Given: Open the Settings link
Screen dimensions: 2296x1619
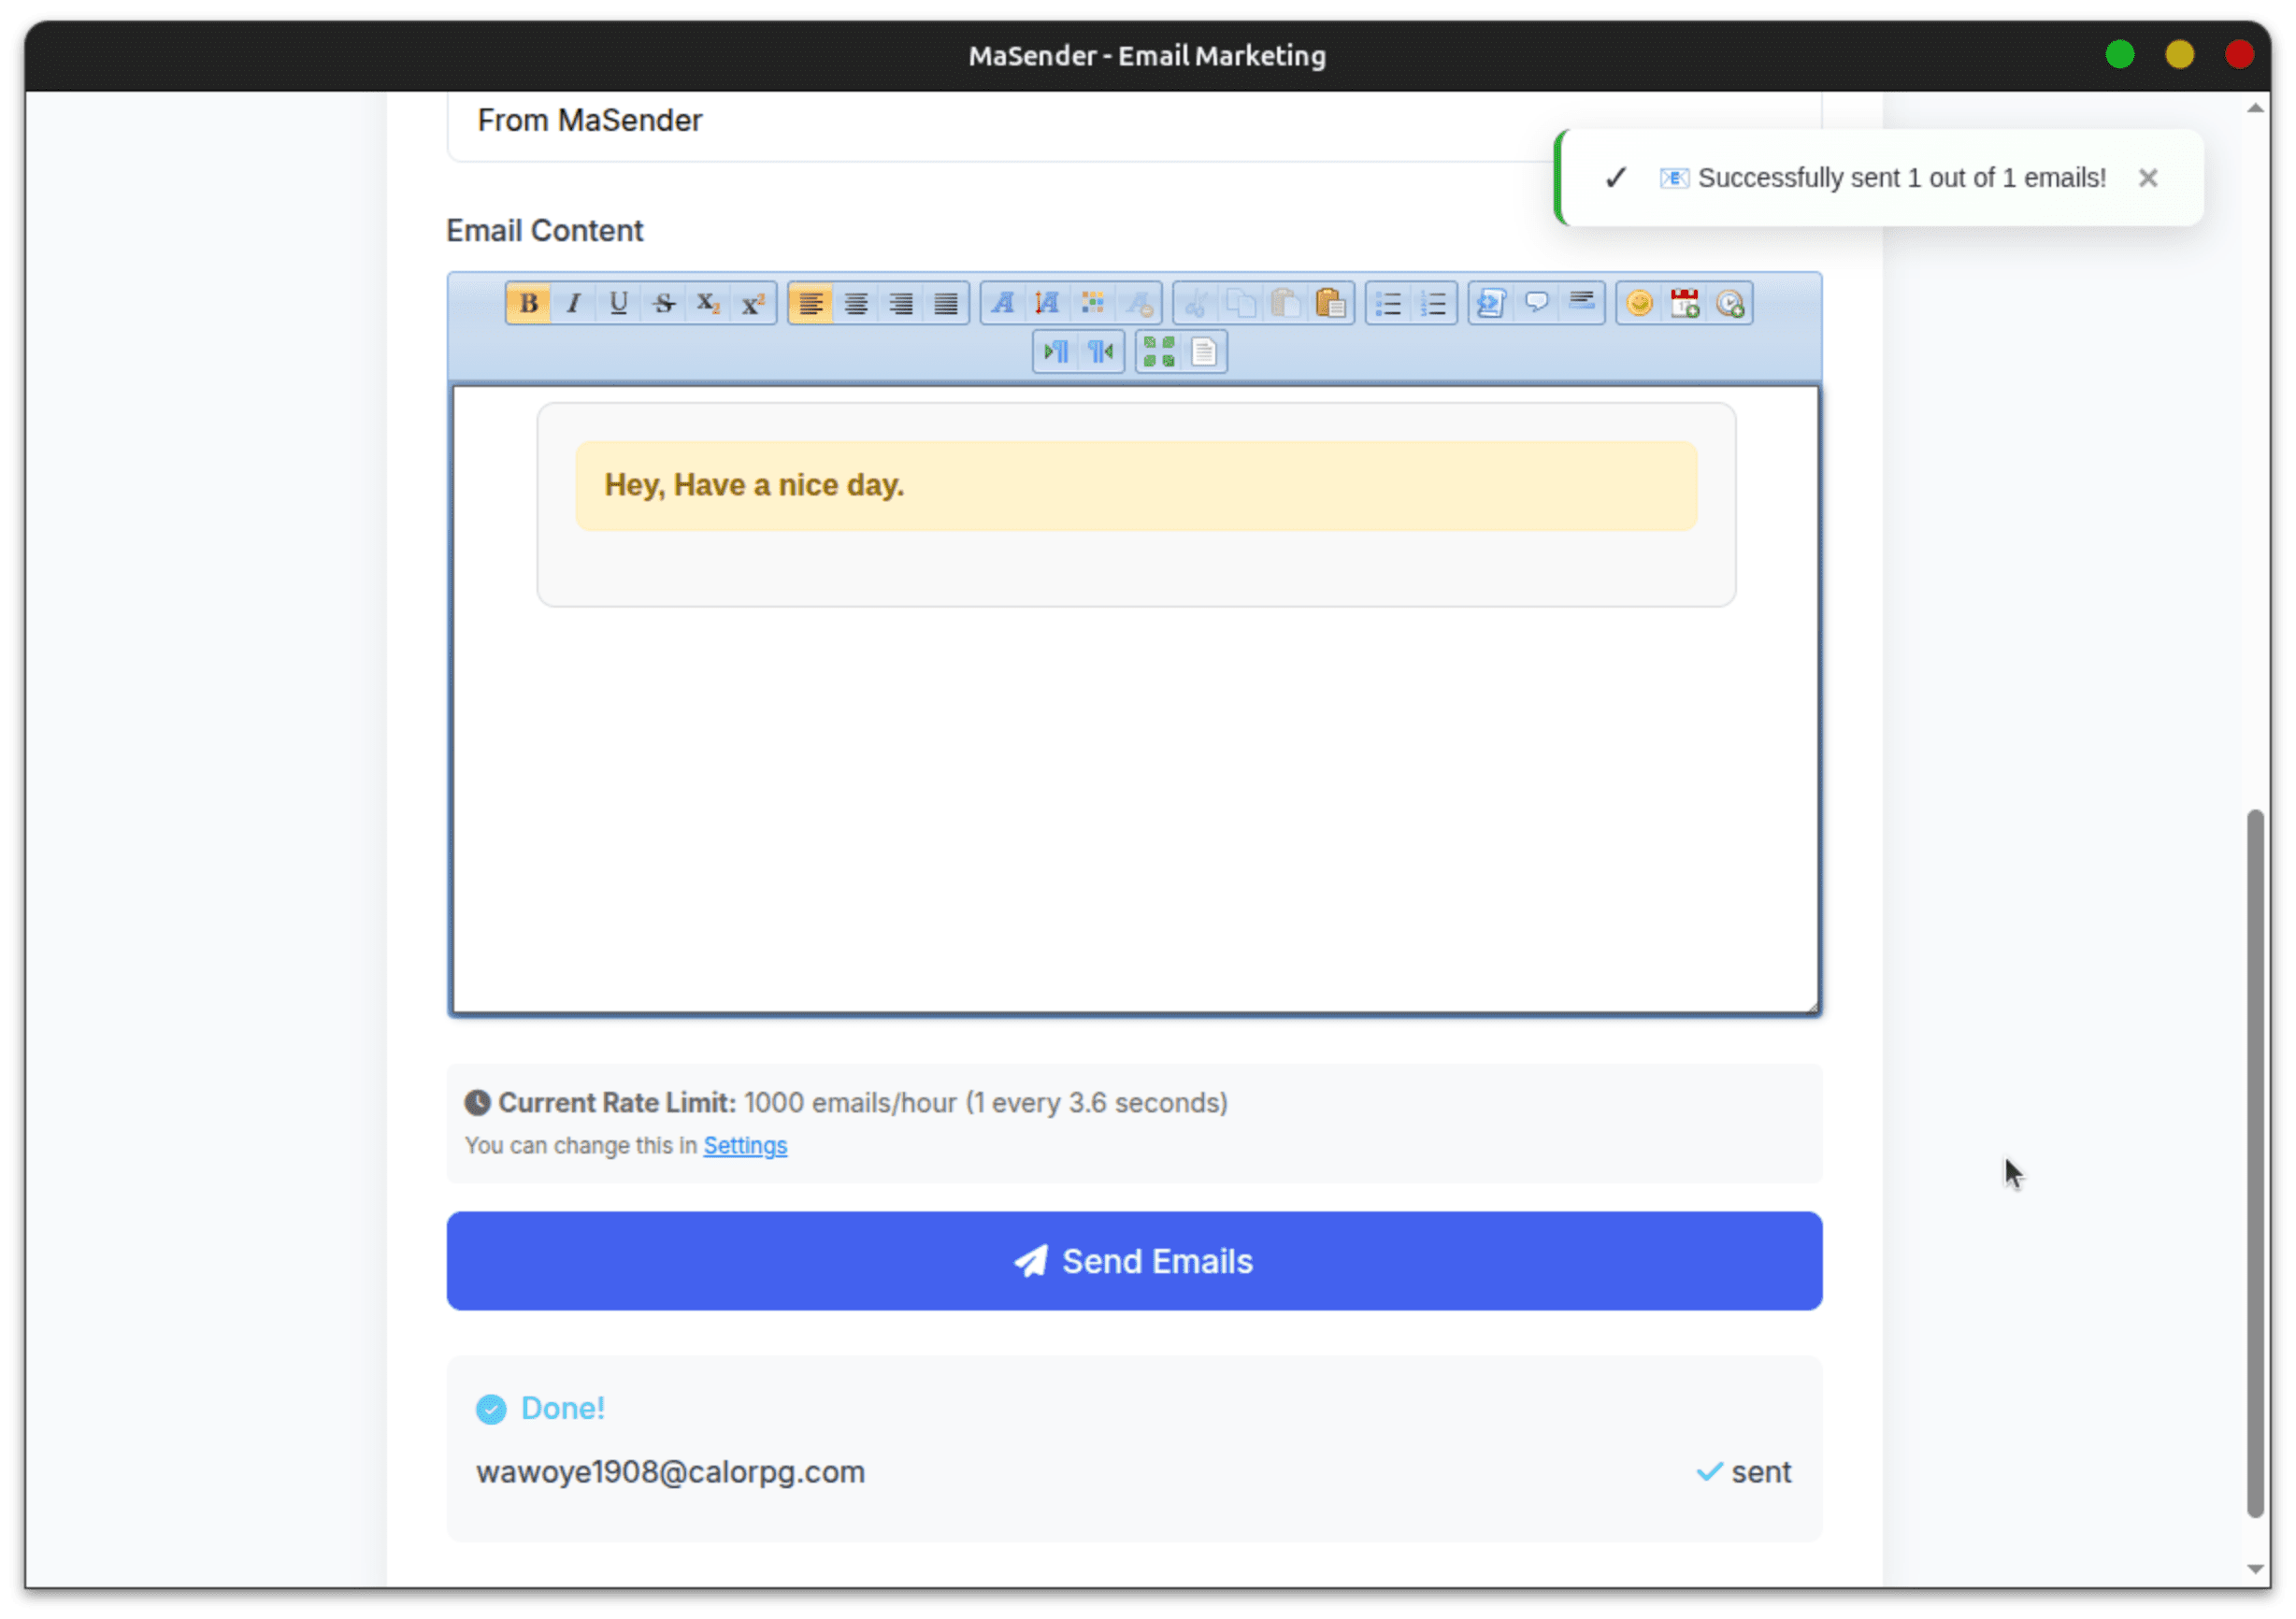Looking at the screenshot, I should click(x=745, y=1146).
